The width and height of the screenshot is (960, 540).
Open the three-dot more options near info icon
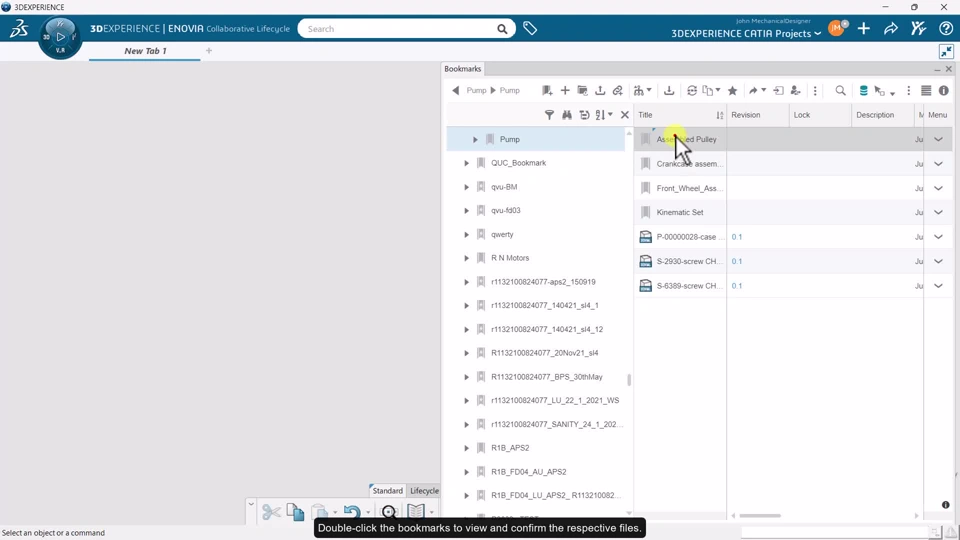pyautogui.click(x=909, y=91)
